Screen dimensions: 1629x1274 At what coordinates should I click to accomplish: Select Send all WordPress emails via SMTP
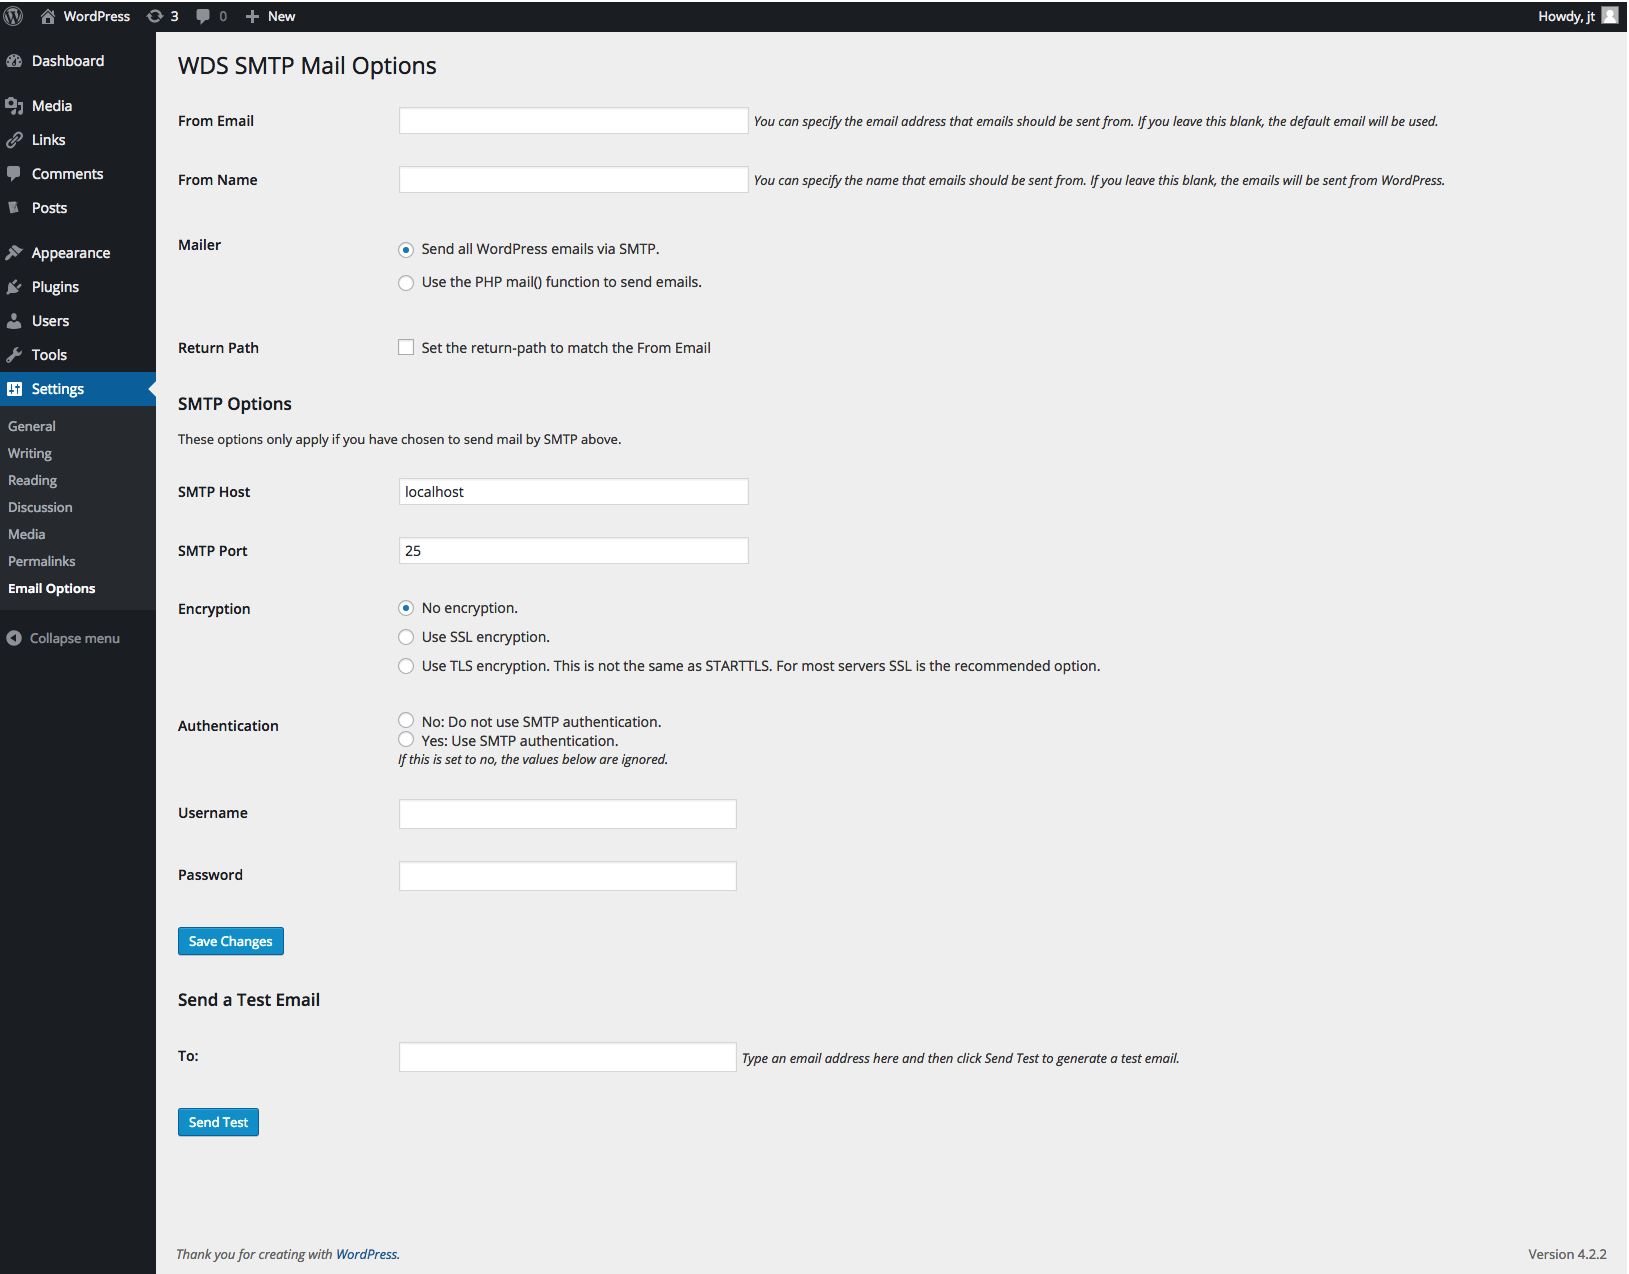click(x=406, y=250)
